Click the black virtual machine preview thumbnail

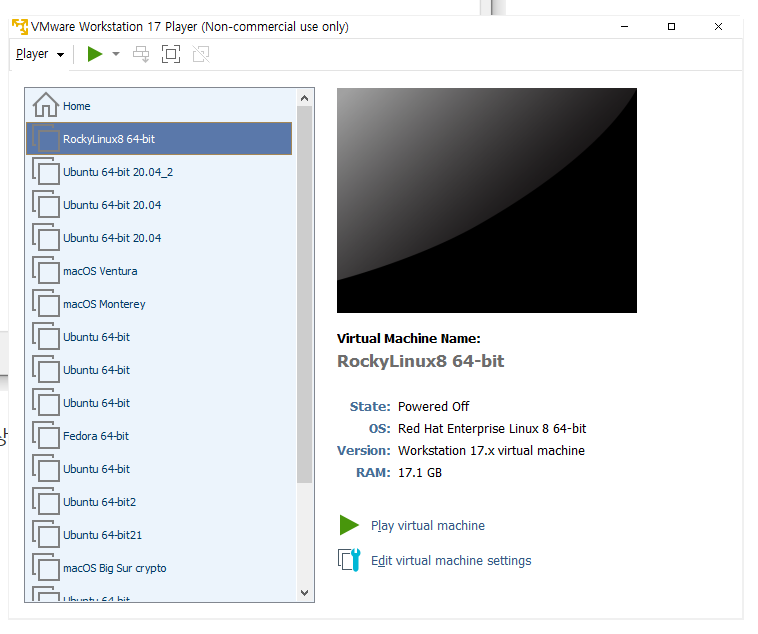487,200
